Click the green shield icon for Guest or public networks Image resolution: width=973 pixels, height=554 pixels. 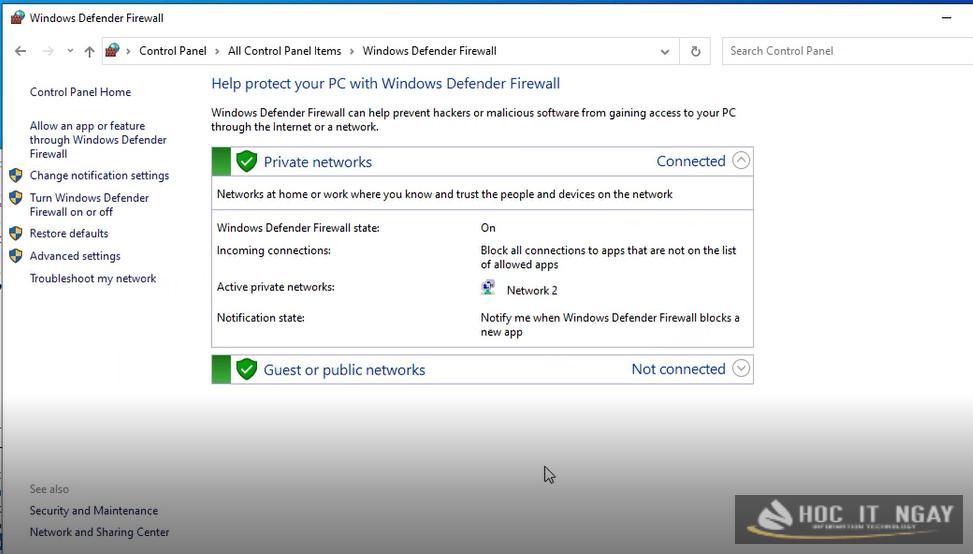coord(246,369)
